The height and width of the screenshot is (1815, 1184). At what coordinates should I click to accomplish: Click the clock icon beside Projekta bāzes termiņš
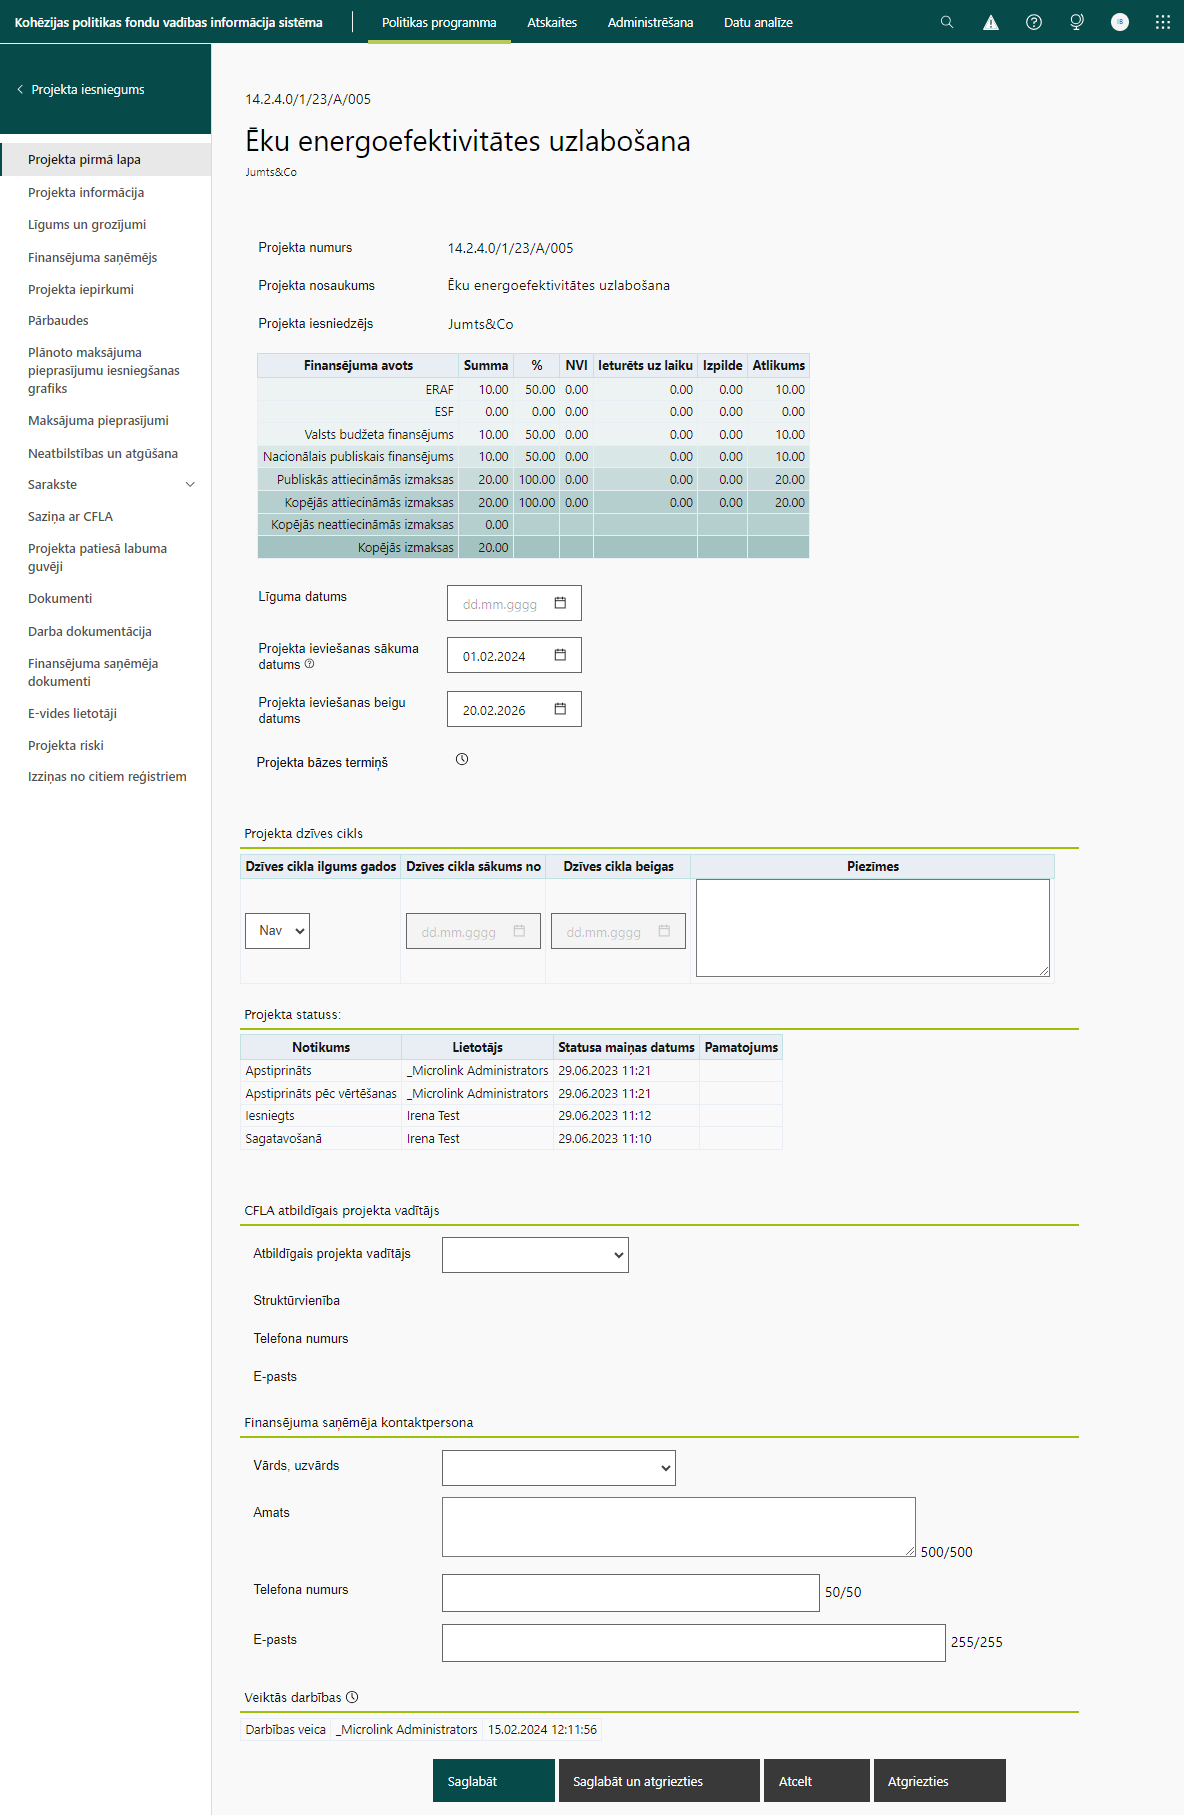(x=462, y=760)
